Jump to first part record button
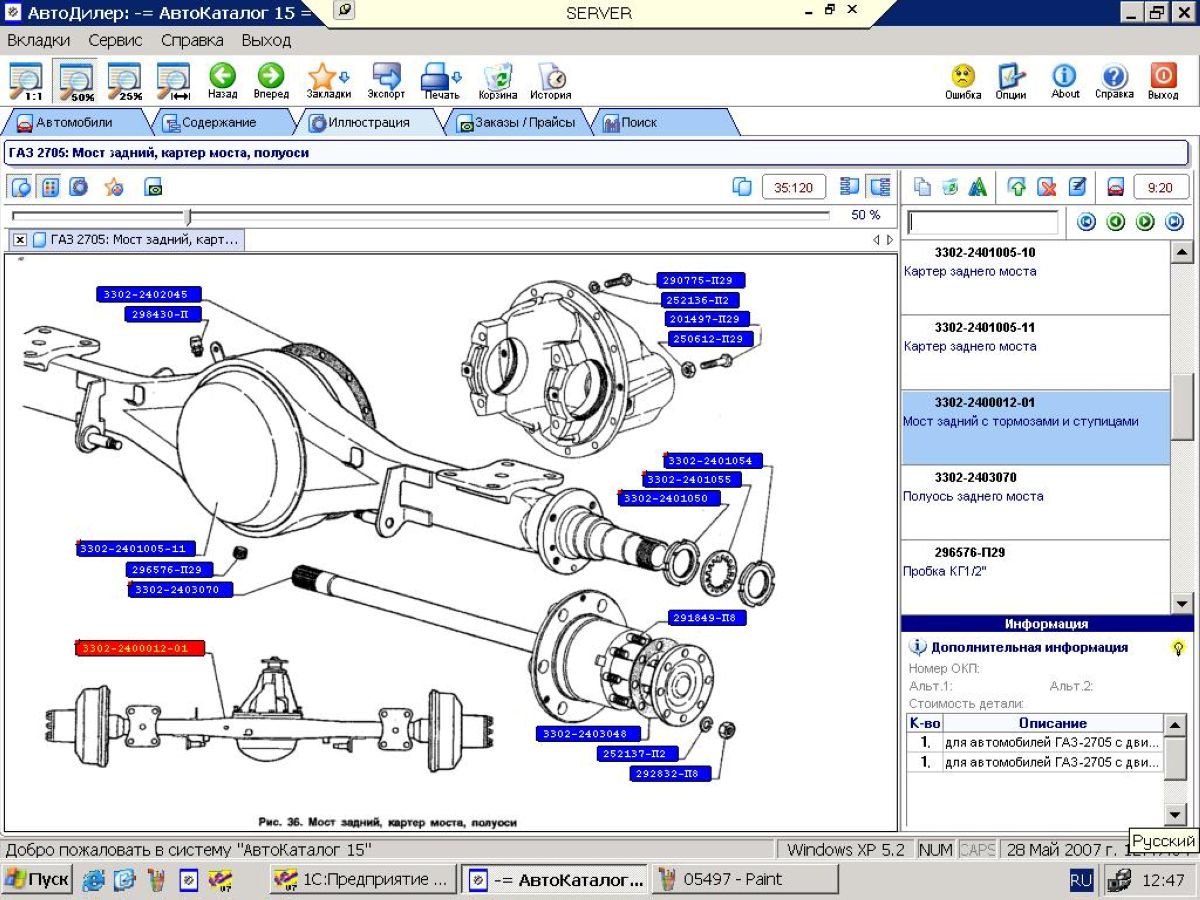The image size is (1200, 900). coord(1086,222)
